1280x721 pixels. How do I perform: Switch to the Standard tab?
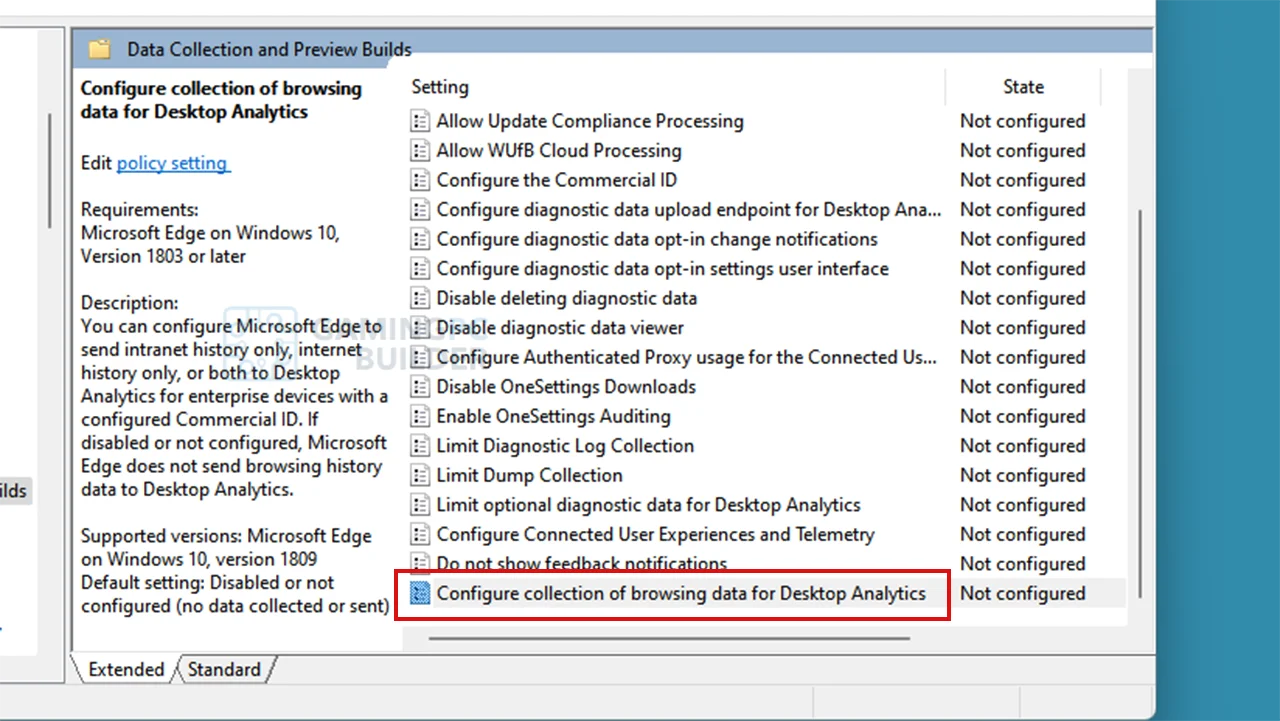[224, 670]
